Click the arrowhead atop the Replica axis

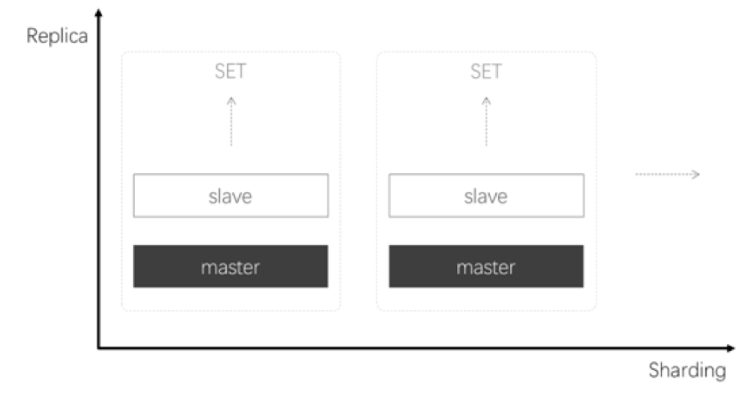tap(98, 13)
